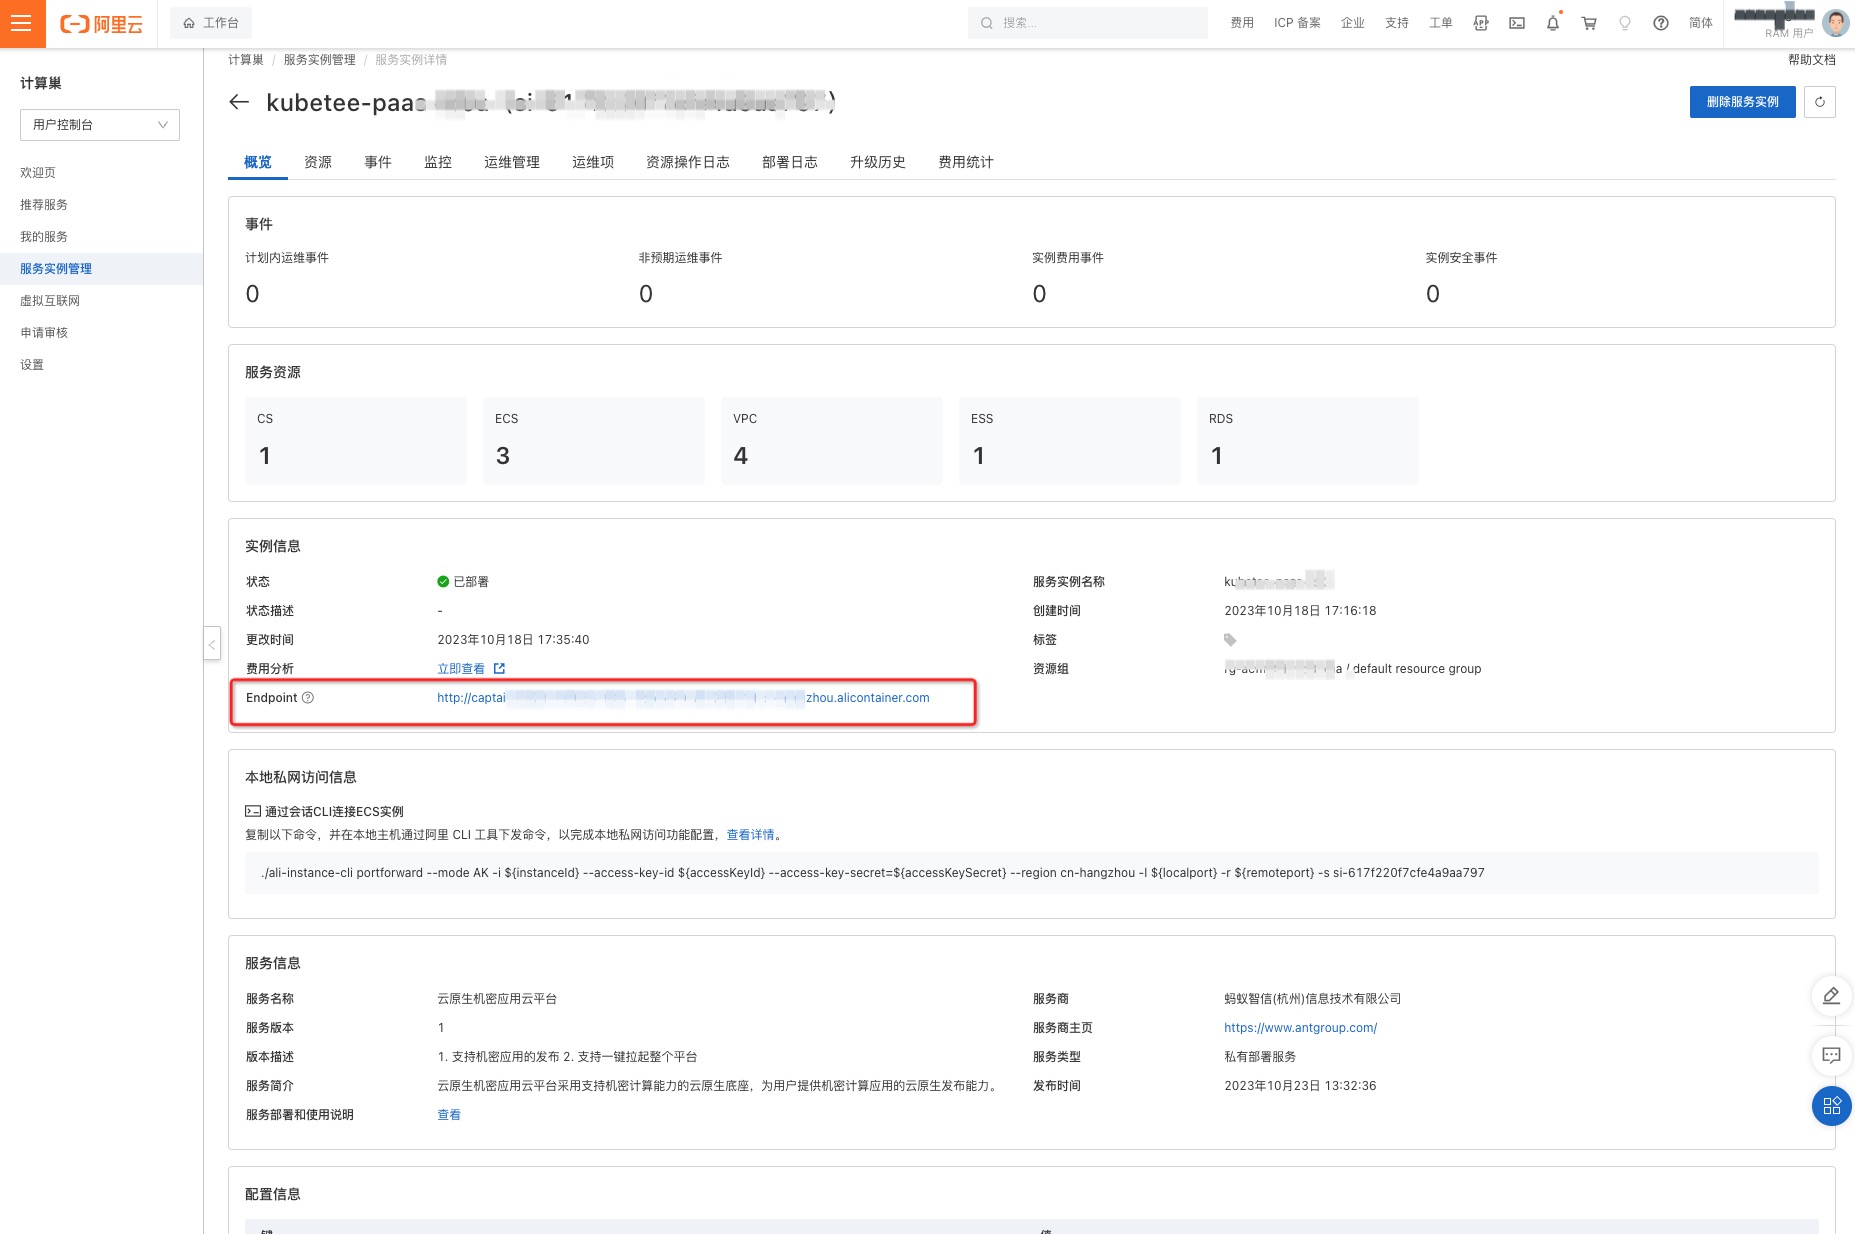1855x1234 pixels.
Task: Click the CS resource card
Action: point(356,441)
